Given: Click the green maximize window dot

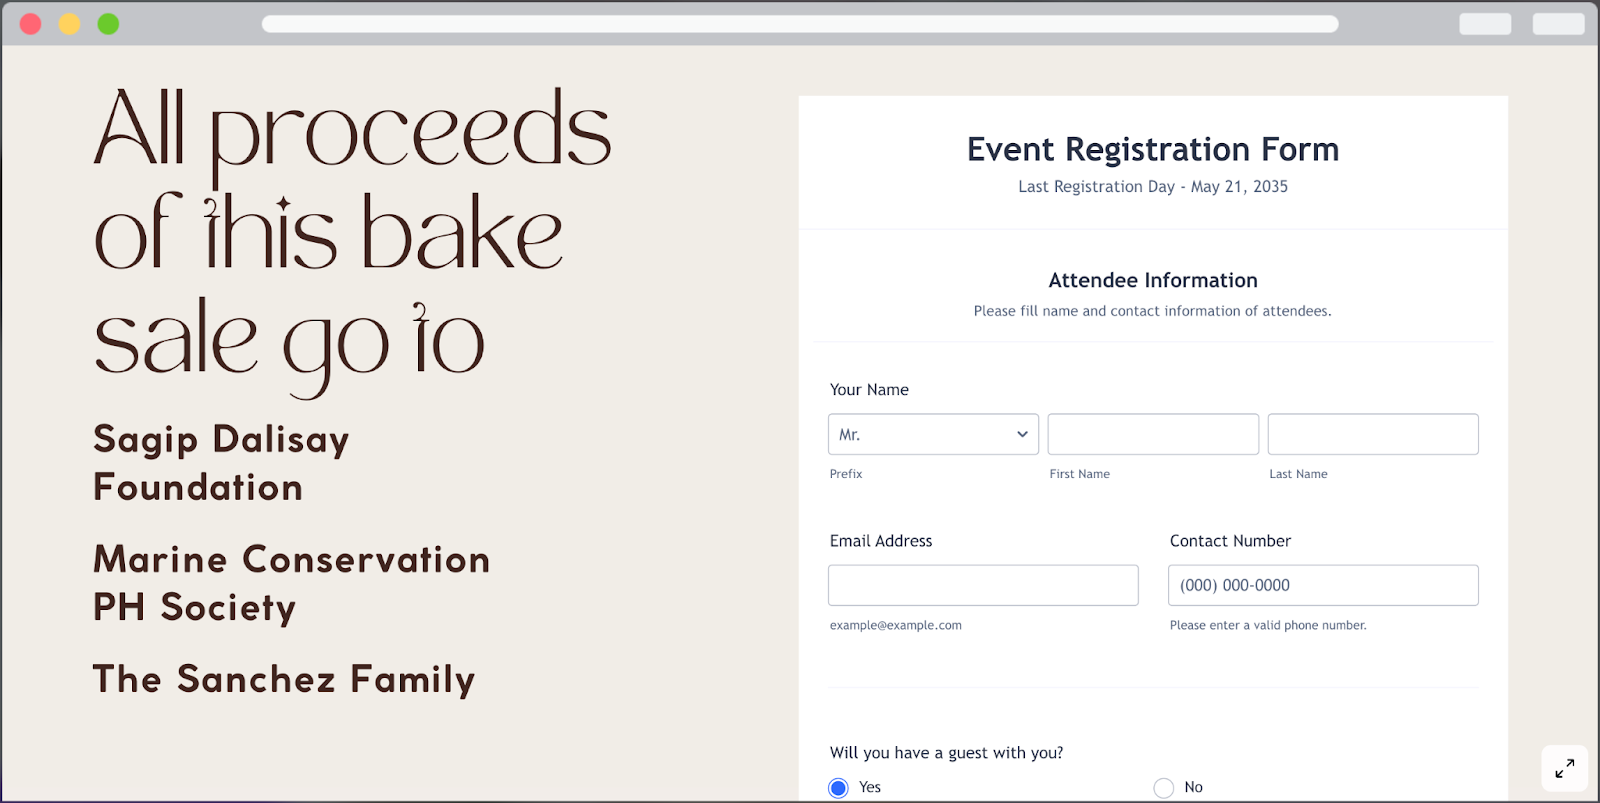Looking at the screenshot, I should [108, 24].
